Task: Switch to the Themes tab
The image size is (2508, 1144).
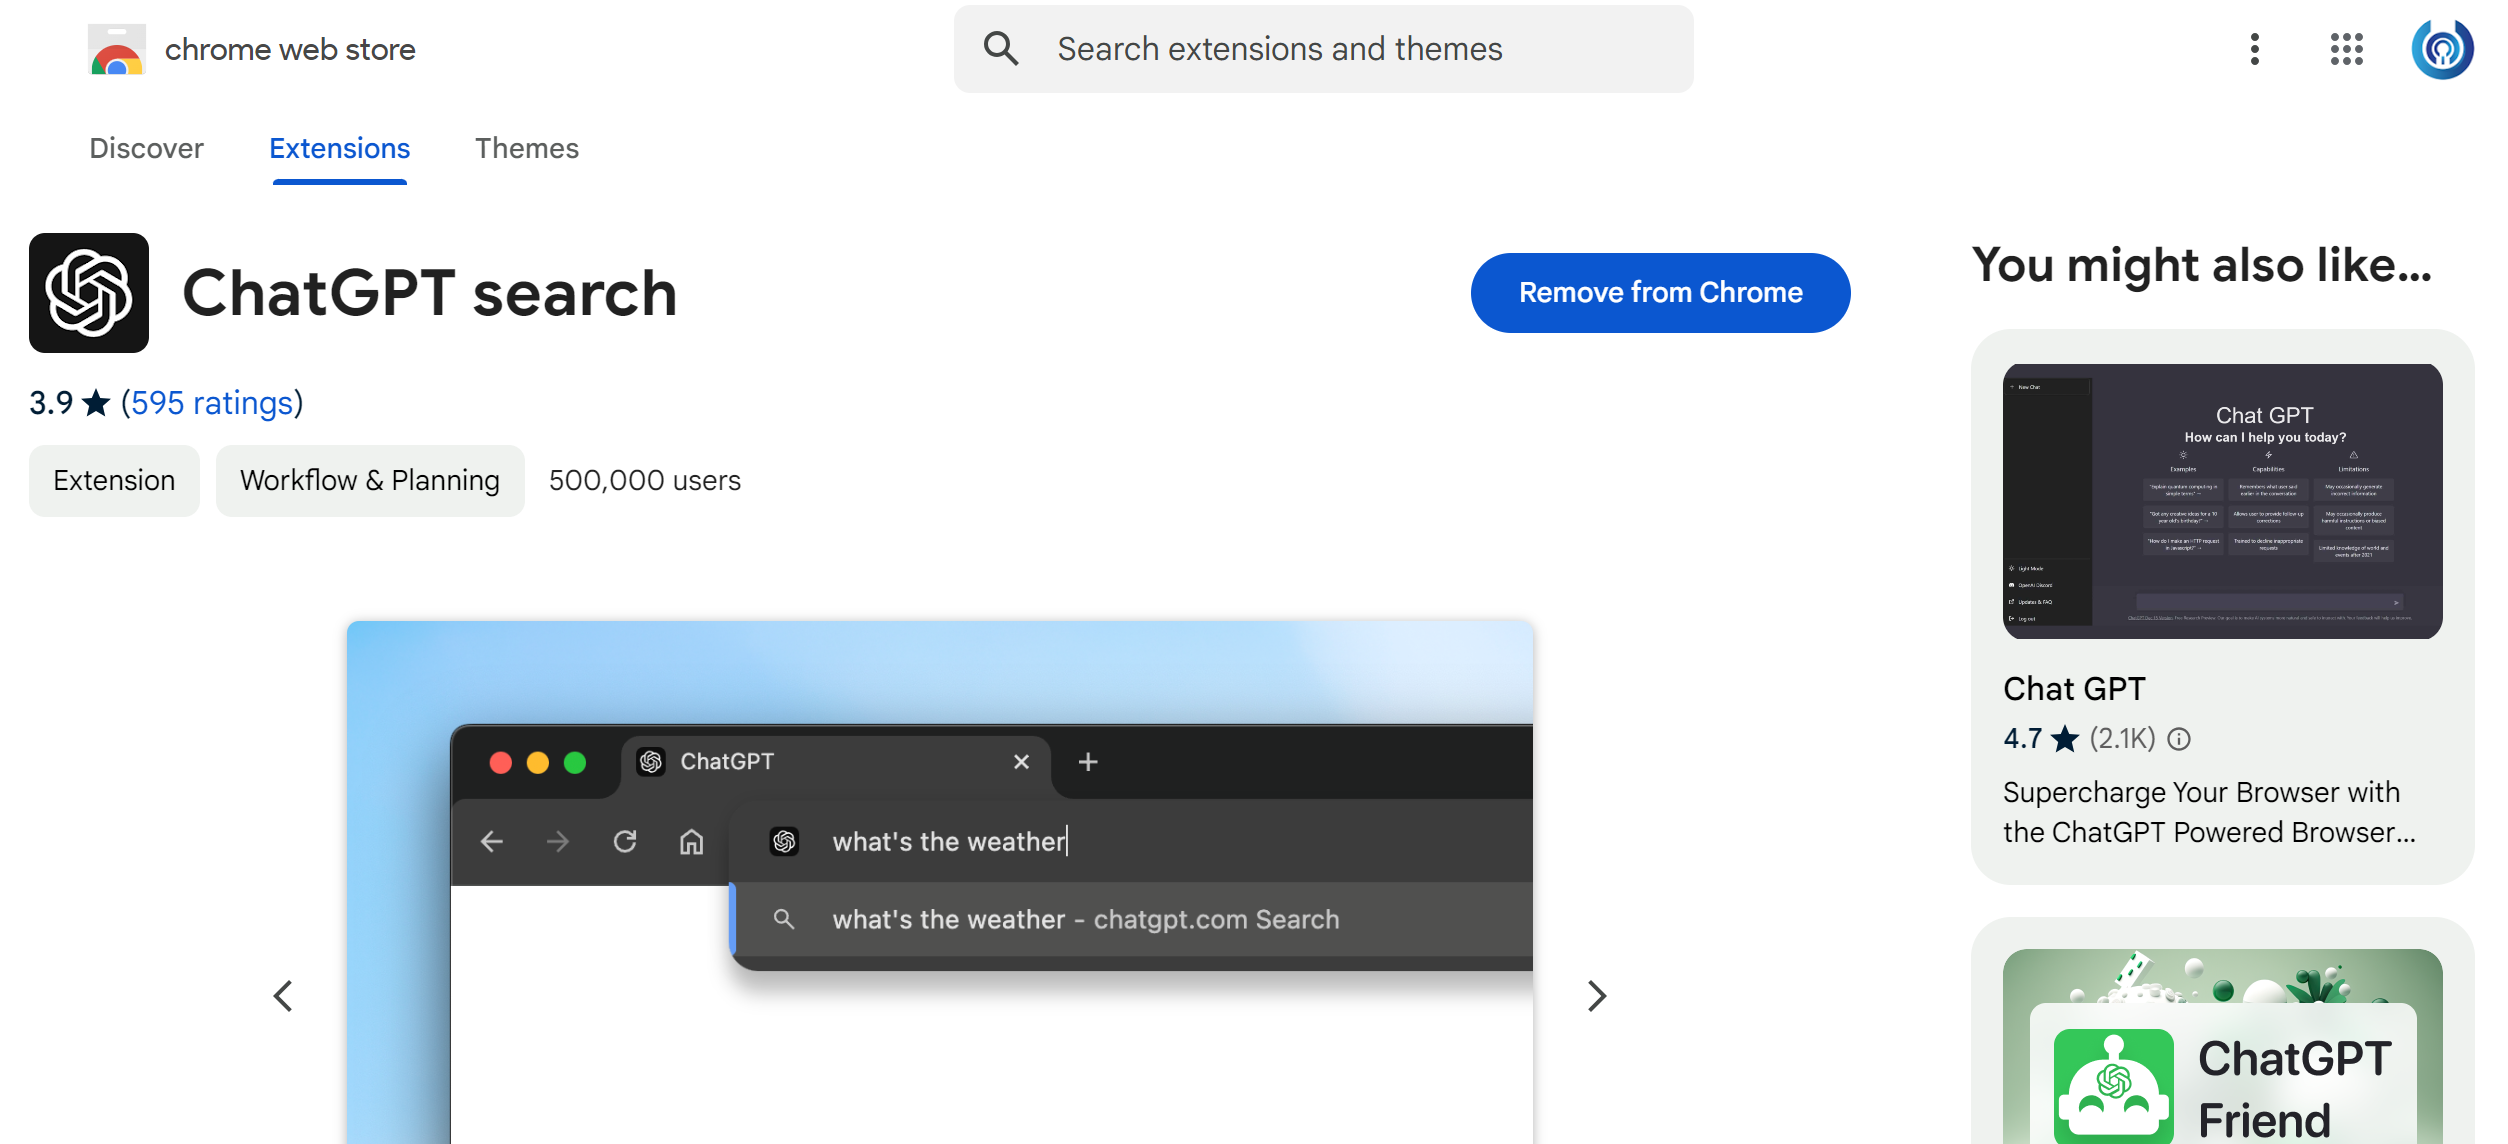Action: (527, 148)
